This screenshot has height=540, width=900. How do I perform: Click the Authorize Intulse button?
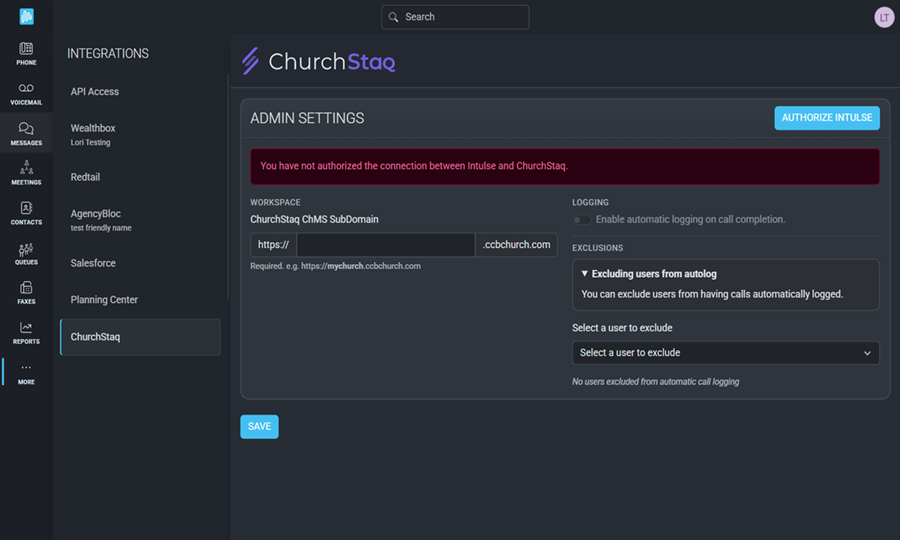pos(827,118)
